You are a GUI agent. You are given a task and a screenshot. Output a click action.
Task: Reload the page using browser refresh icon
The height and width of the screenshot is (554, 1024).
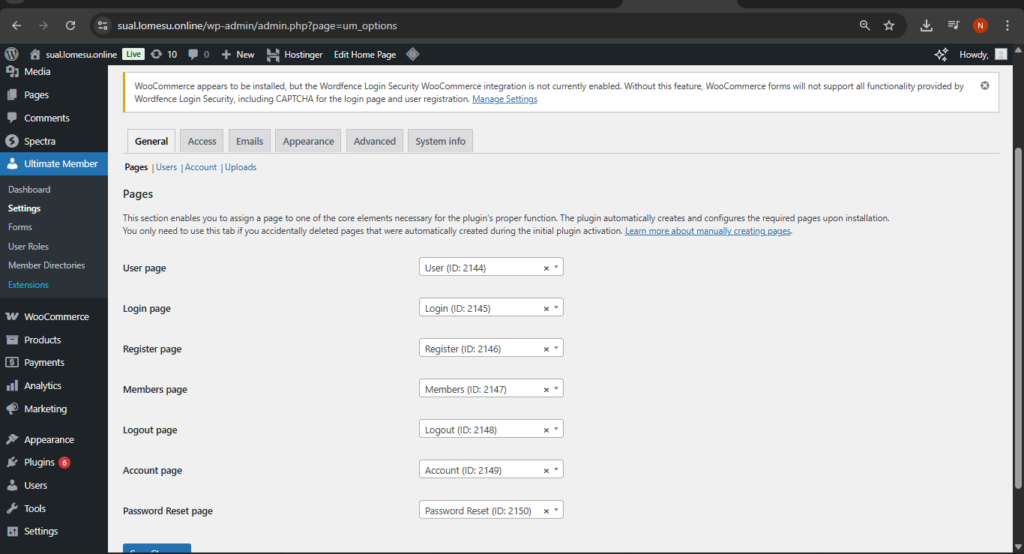(70, 25)
